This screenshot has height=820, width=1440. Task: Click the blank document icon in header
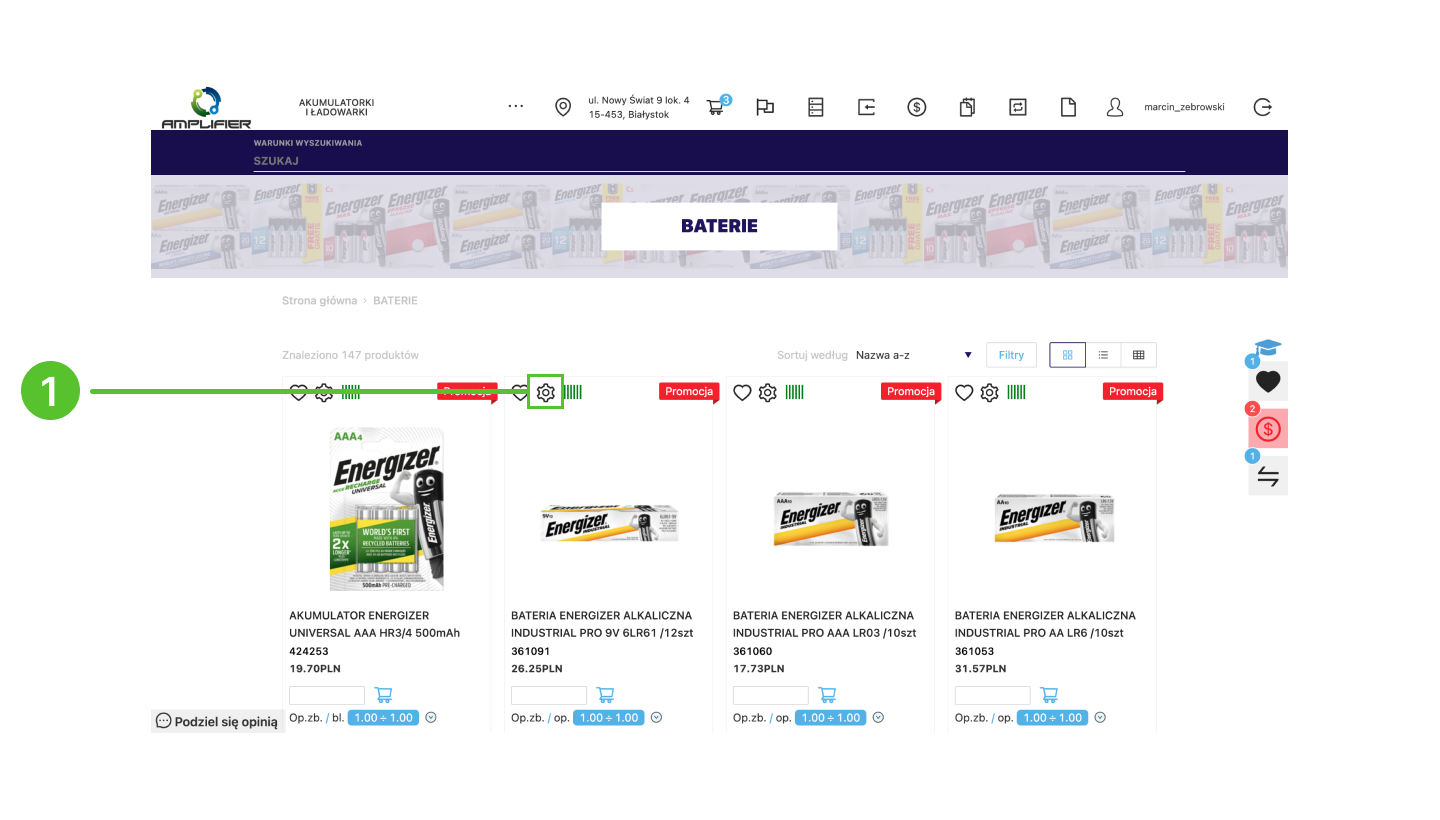(1068, 107)
